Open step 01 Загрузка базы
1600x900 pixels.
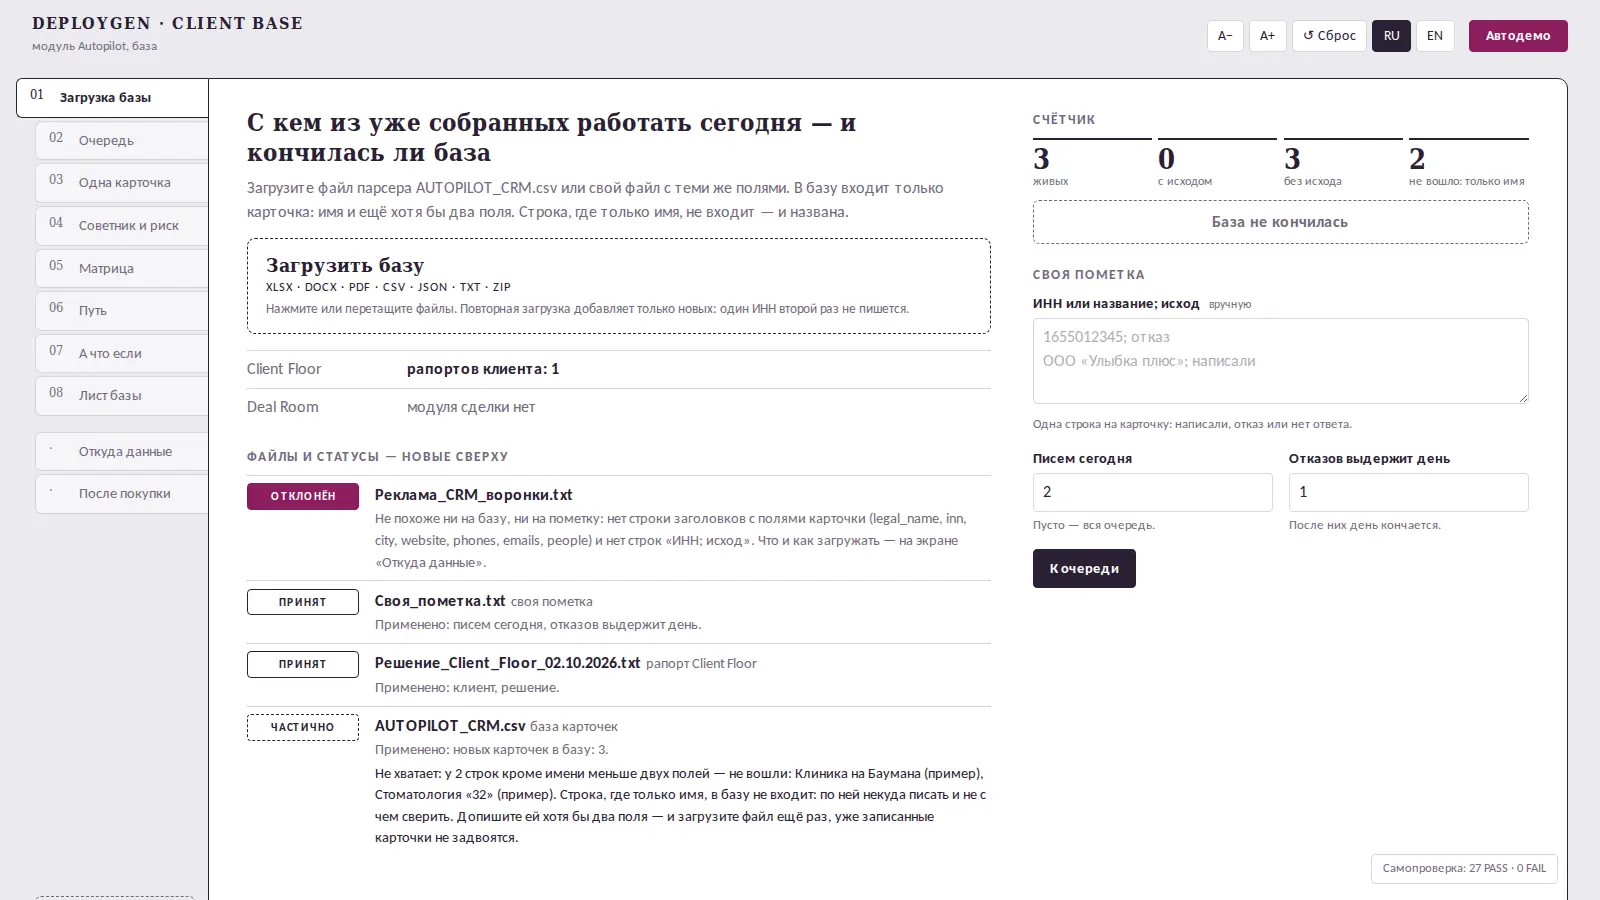click(112, 97)
